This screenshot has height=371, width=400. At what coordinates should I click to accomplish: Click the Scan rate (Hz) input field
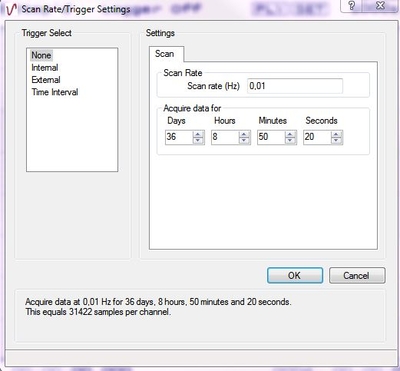[x=295, y=86]
